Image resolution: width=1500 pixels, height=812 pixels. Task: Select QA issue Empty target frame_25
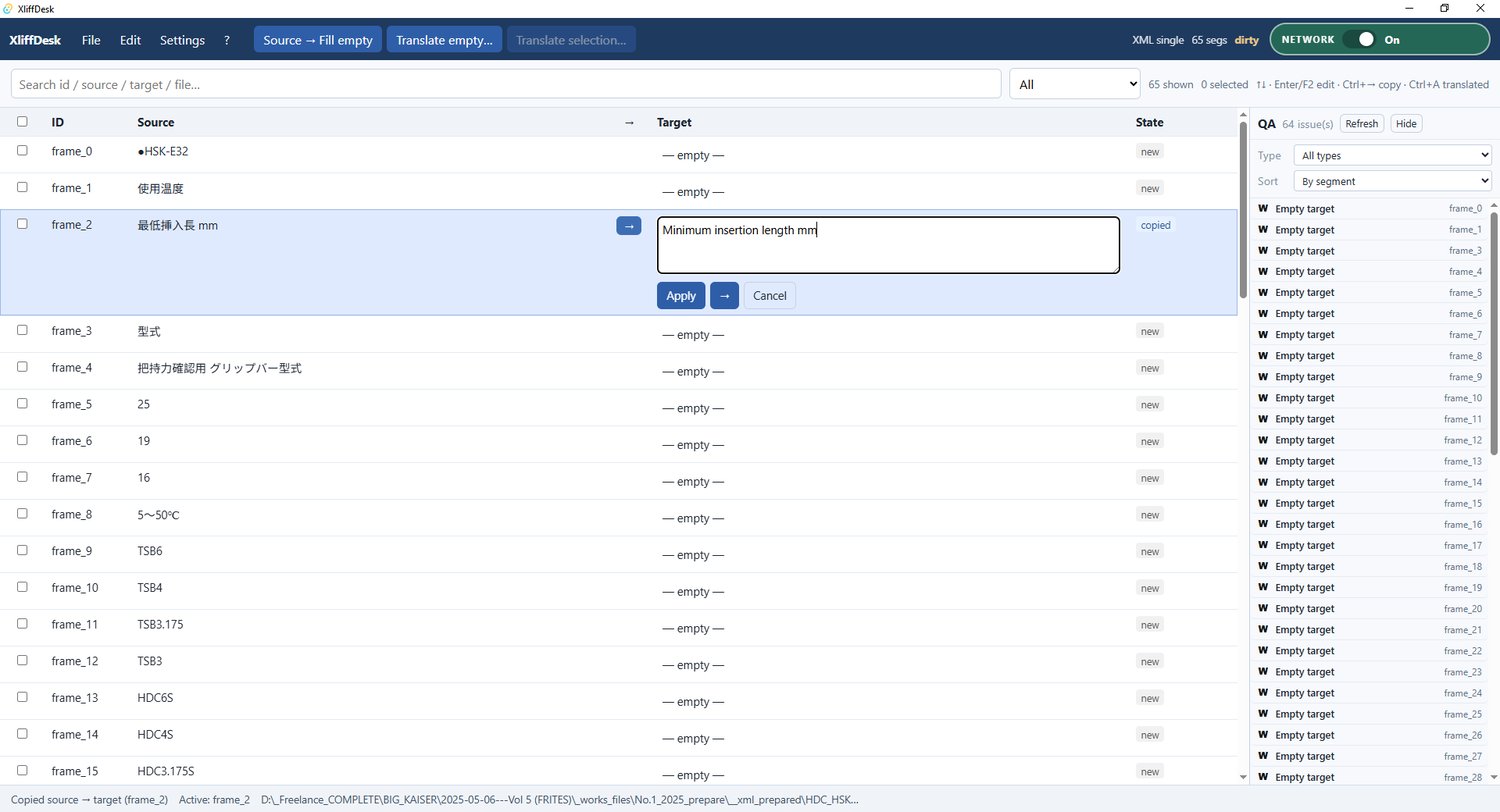[x=1369, y=714]
